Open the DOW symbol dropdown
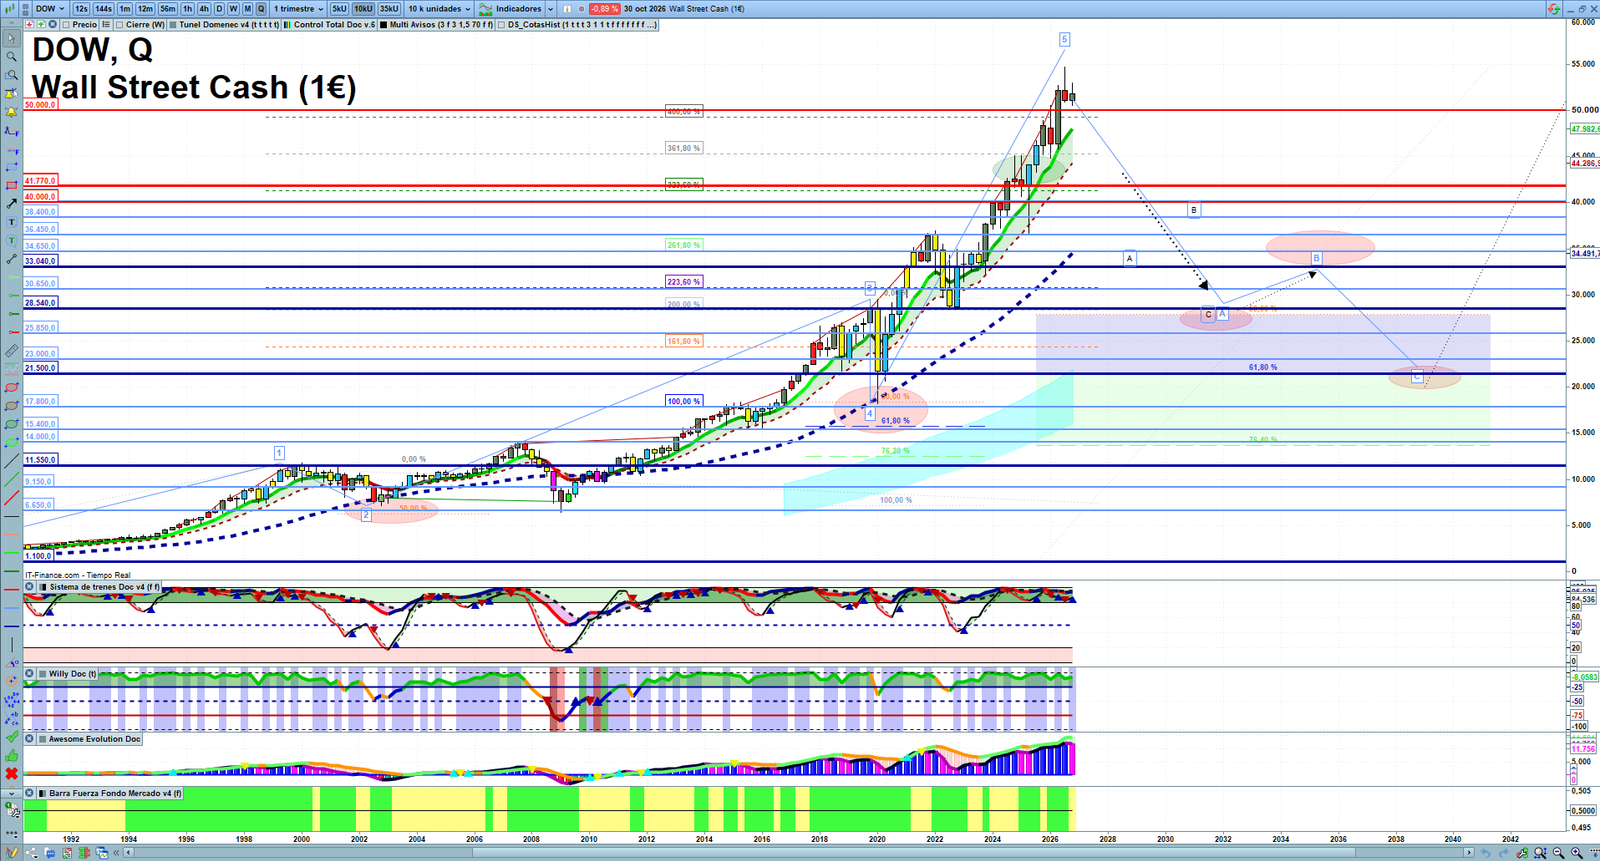This screenshot has height=861, width=1600. pyautogui.click(x=50, y=9)
